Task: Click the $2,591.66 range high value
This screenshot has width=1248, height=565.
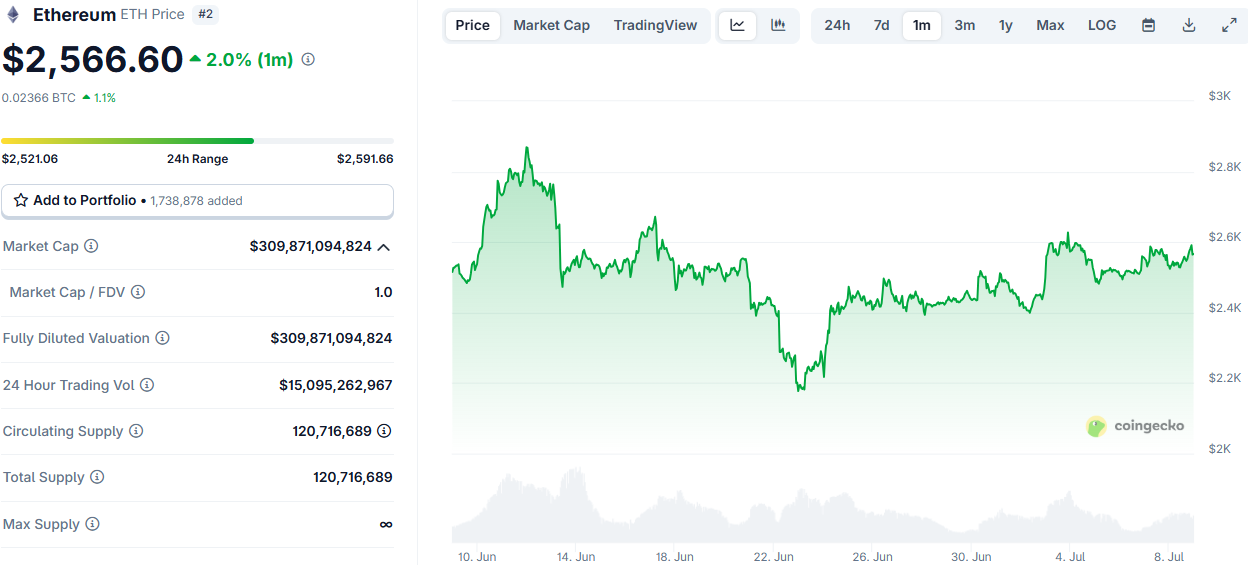Action: (365, 159)
